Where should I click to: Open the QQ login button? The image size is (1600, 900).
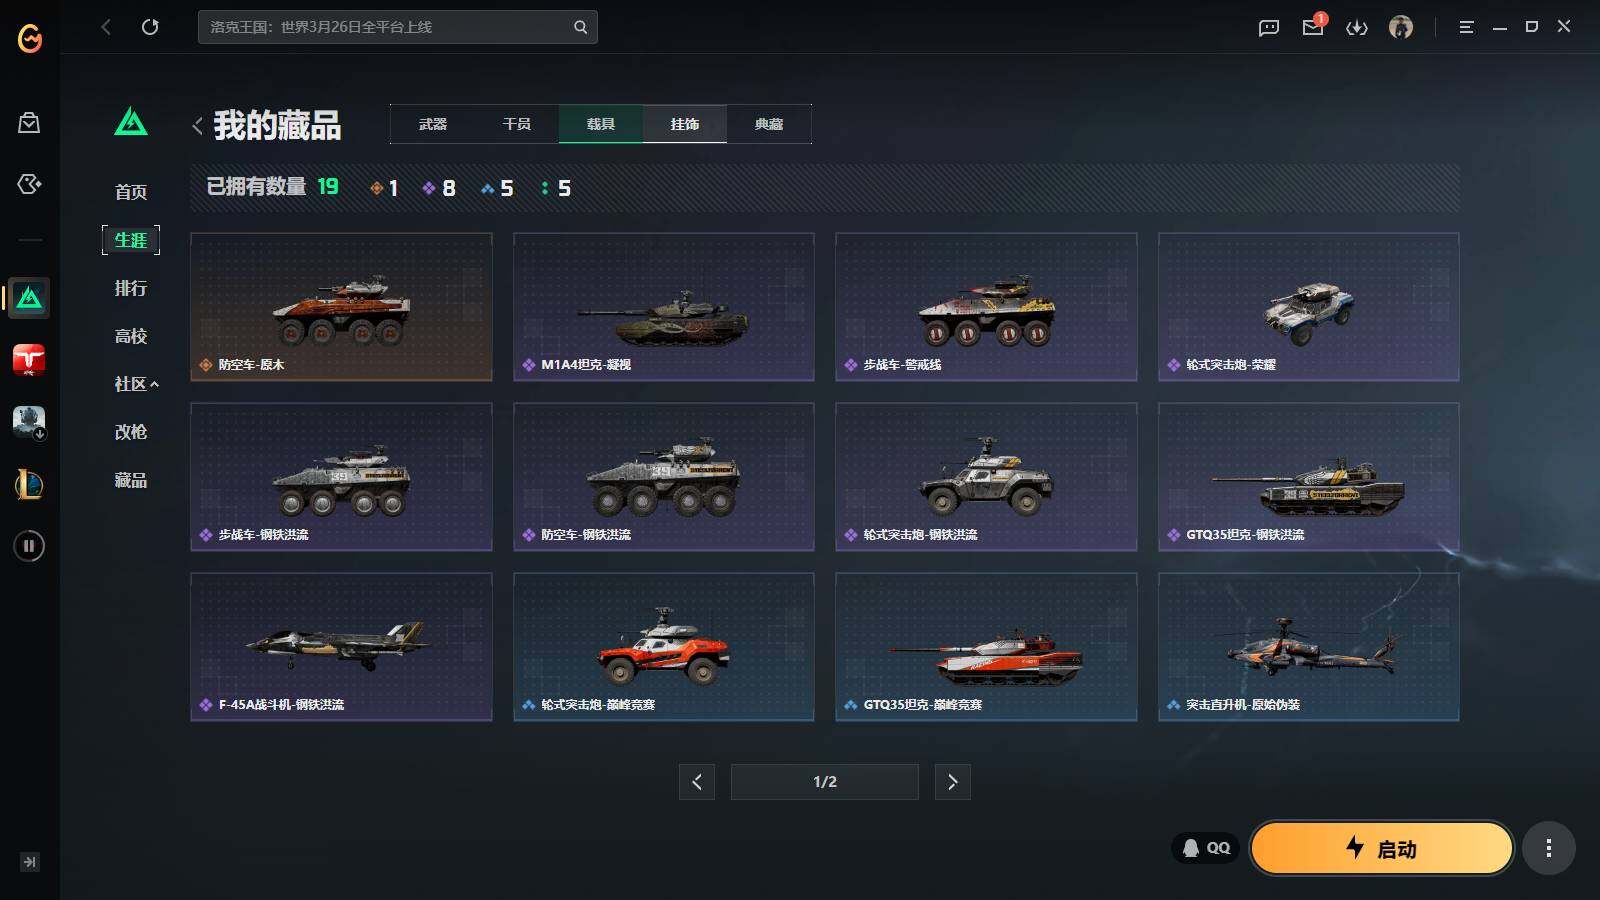click(1206, 848)
